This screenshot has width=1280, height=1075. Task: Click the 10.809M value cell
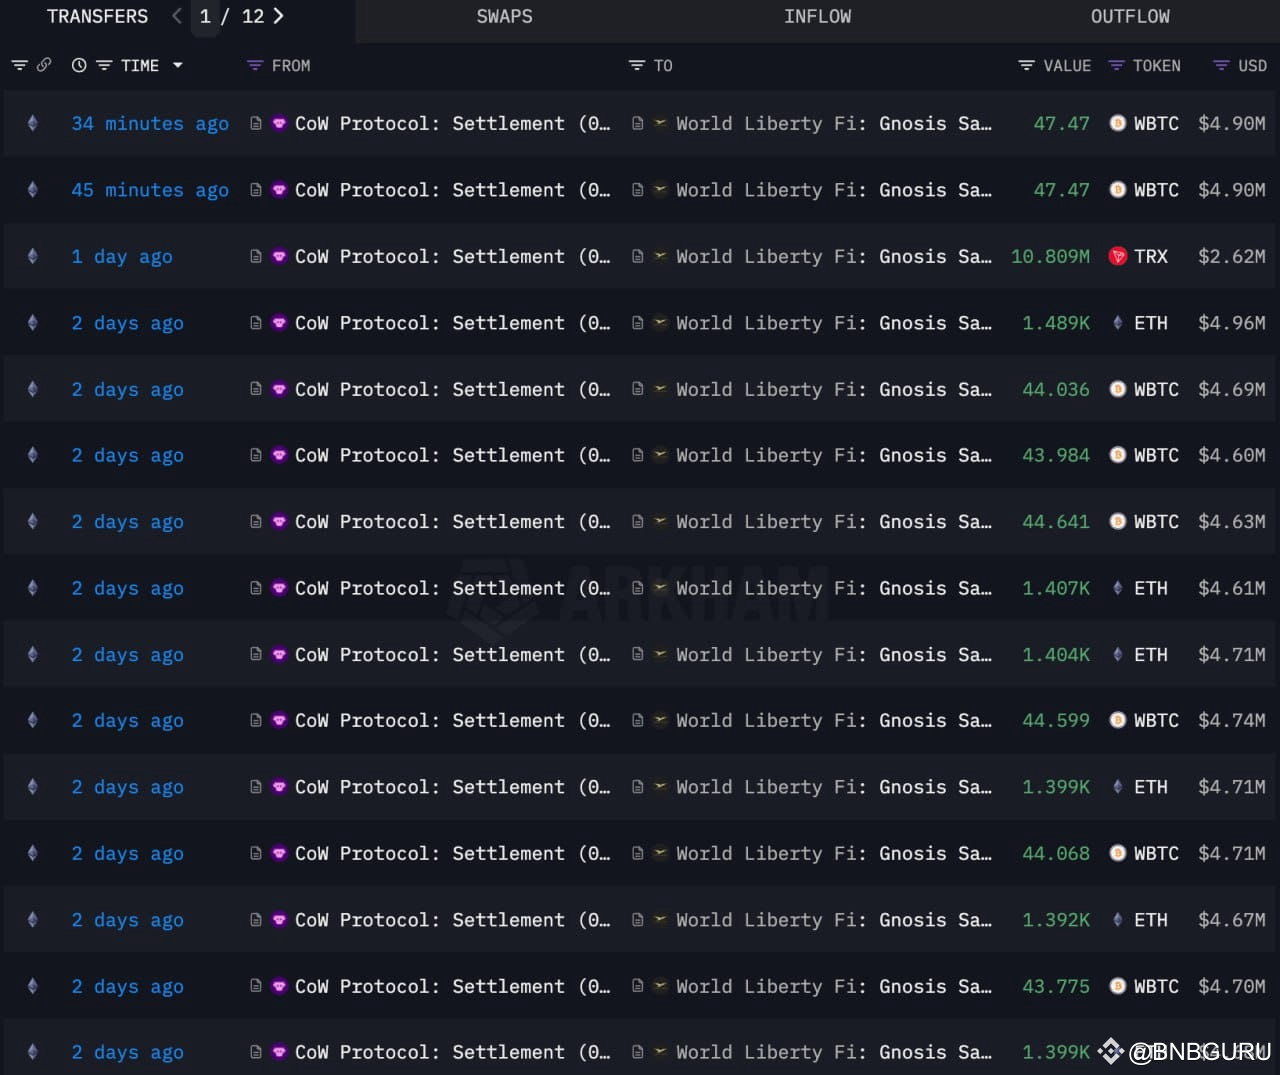(x=1050, y=256)
